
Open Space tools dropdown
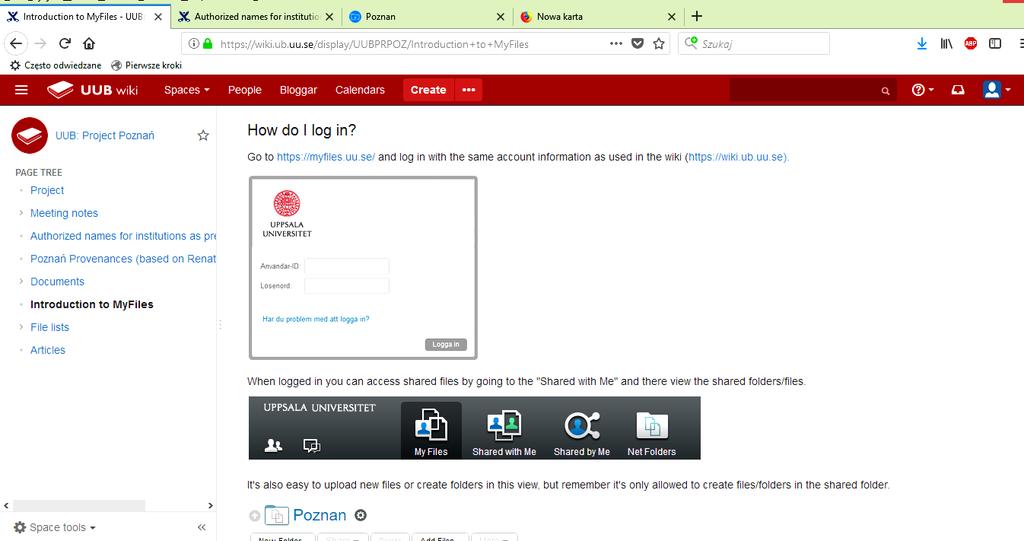[x=56, y=527]
